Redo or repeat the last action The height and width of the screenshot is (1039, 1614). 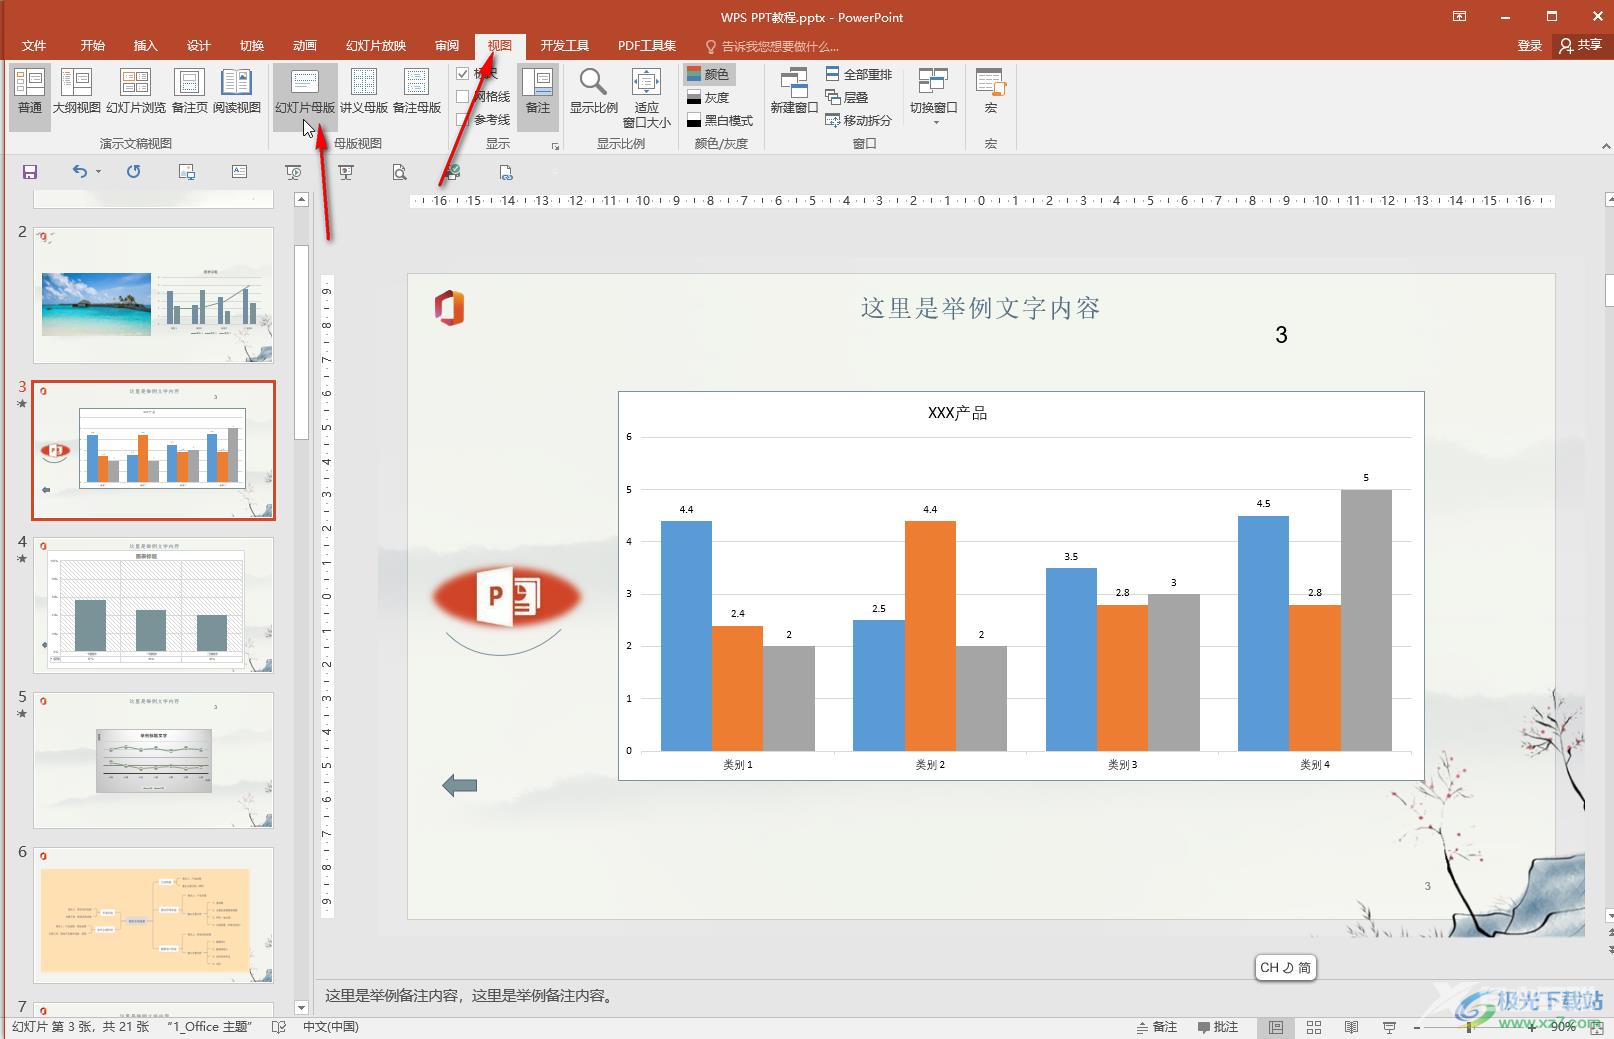click(133, 171)
